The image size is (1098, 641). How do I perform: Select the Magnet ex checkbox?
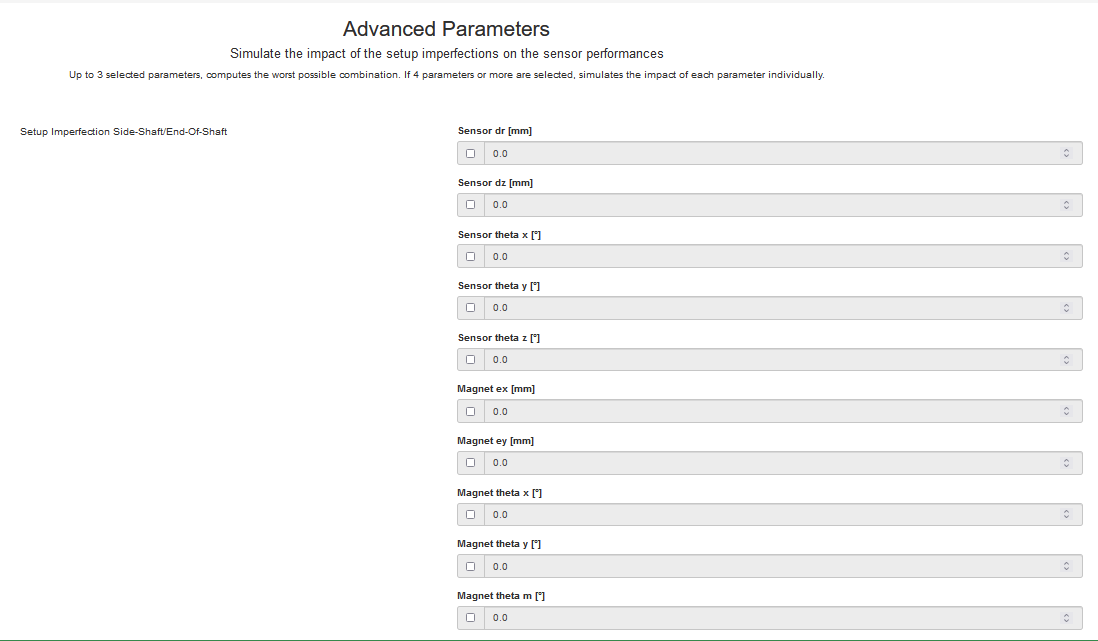click(471, 411)
